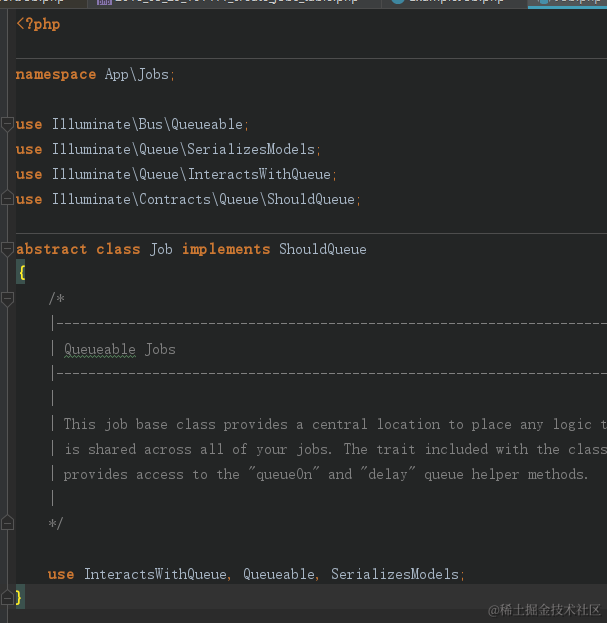Click App\Jobs in the namespace line
Viewport: 607px width, 623px height.
(x=137, y=74)
